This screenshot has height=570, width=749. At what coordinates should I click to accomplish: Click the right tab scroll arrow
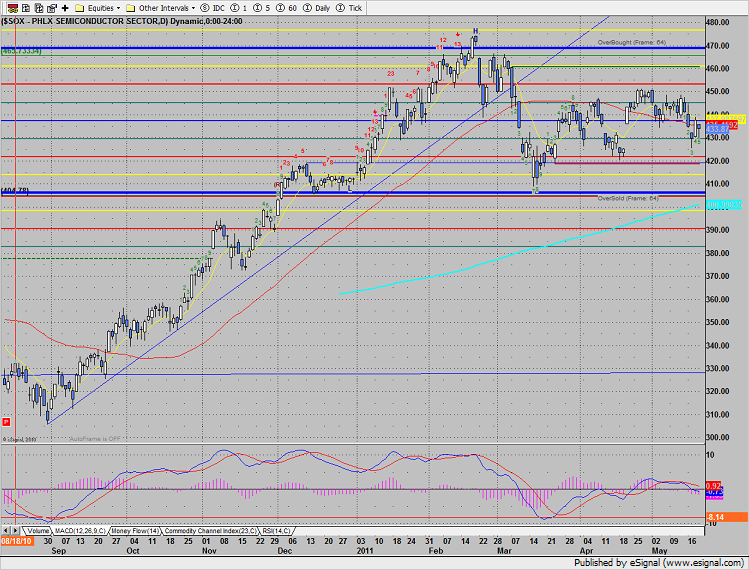(x=15, y=530)
